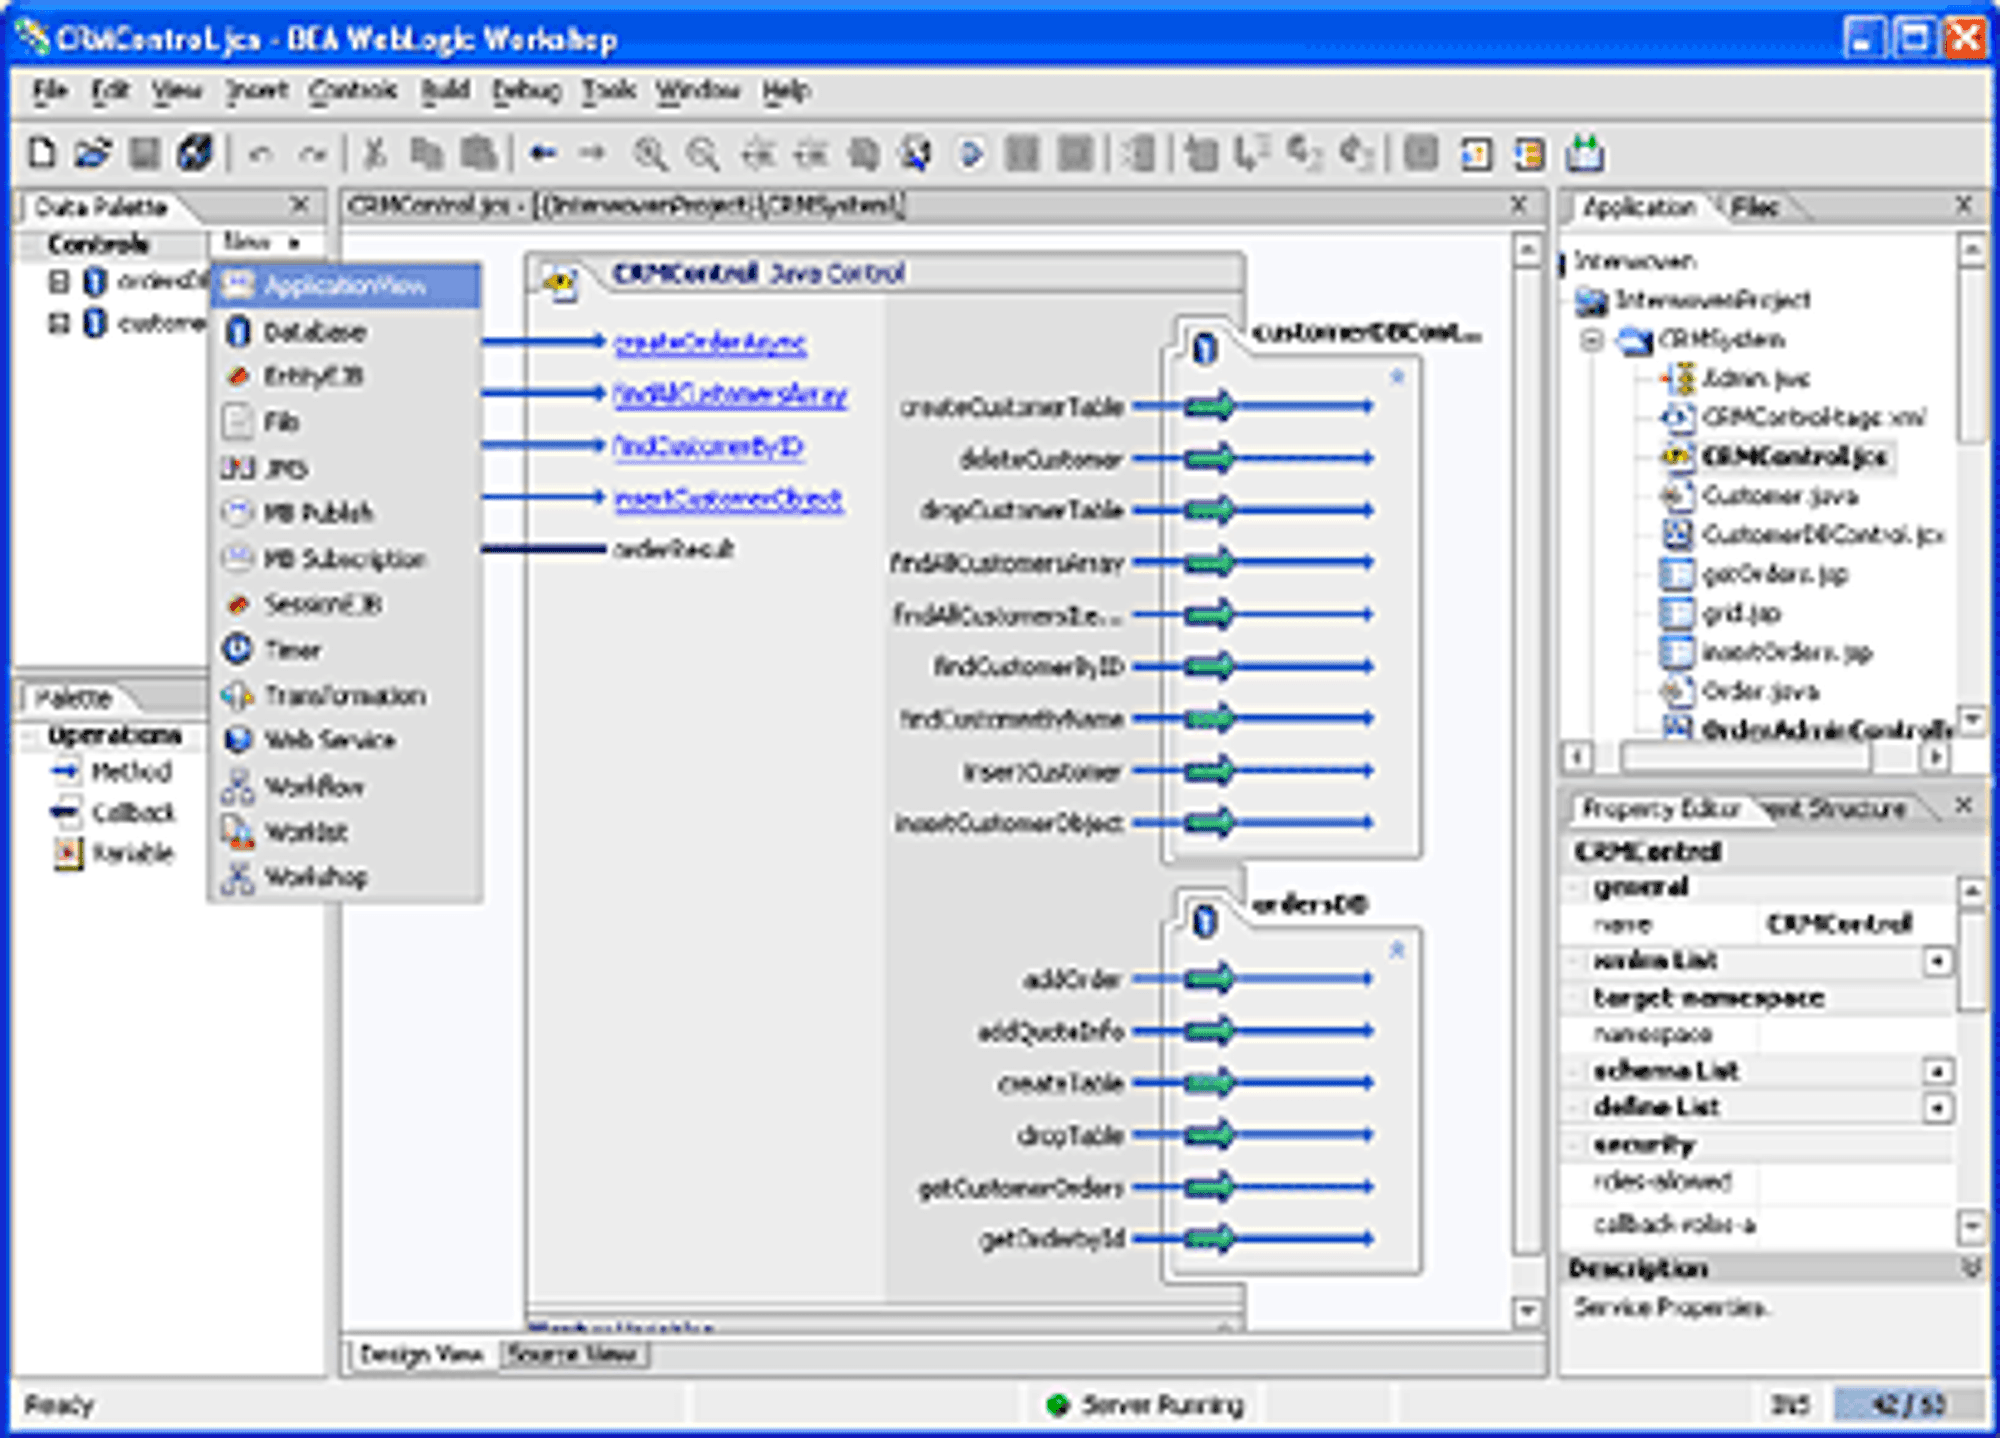The height and width of the screenshot is (1438, 2000).
Task: Click the Paste toolbar icon
Action: click(479, 153)
